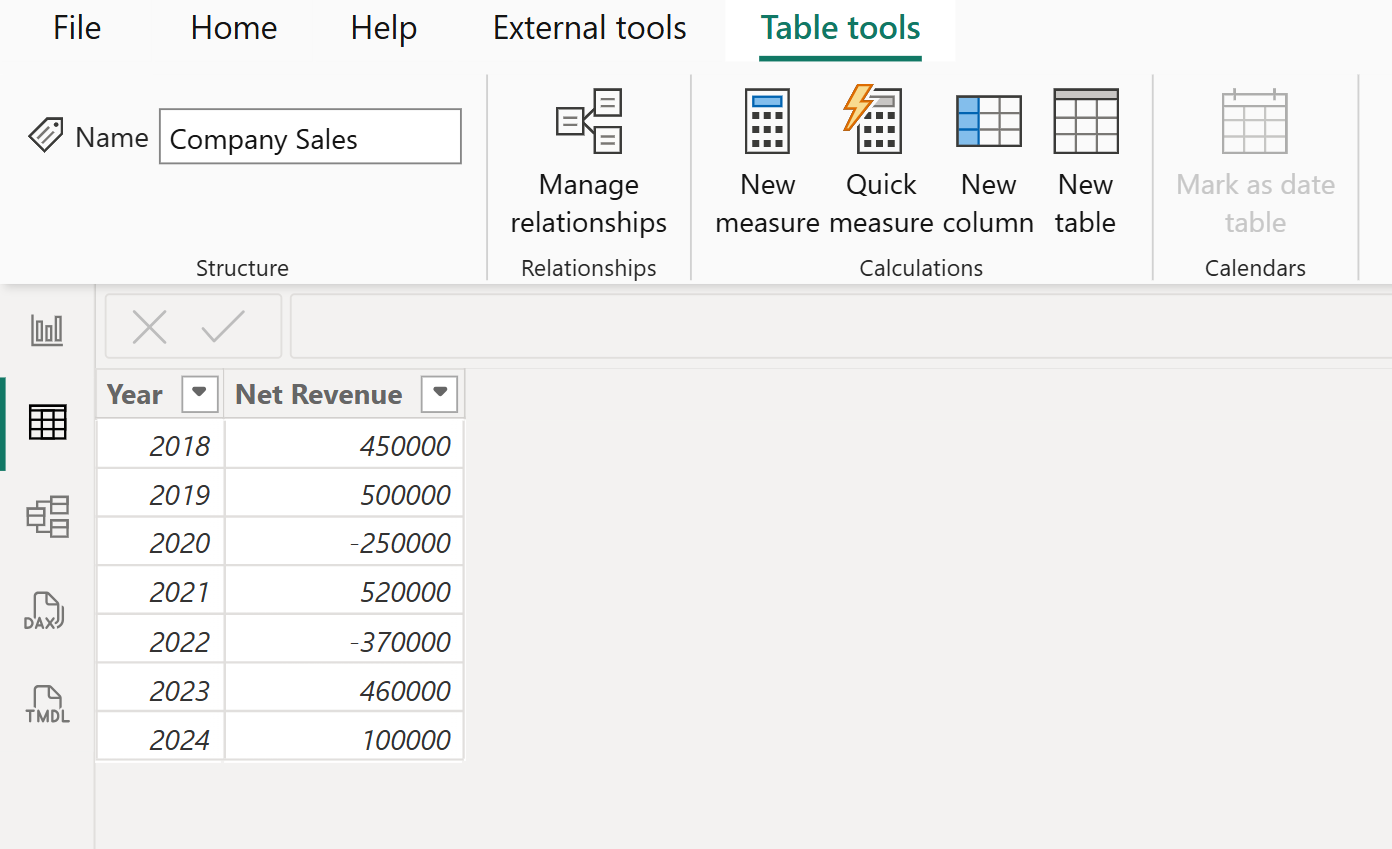Select the 2020 negative revenue cell
Image resolution: width=1392 pixels, height=849 pixels.
click(400, 542)
